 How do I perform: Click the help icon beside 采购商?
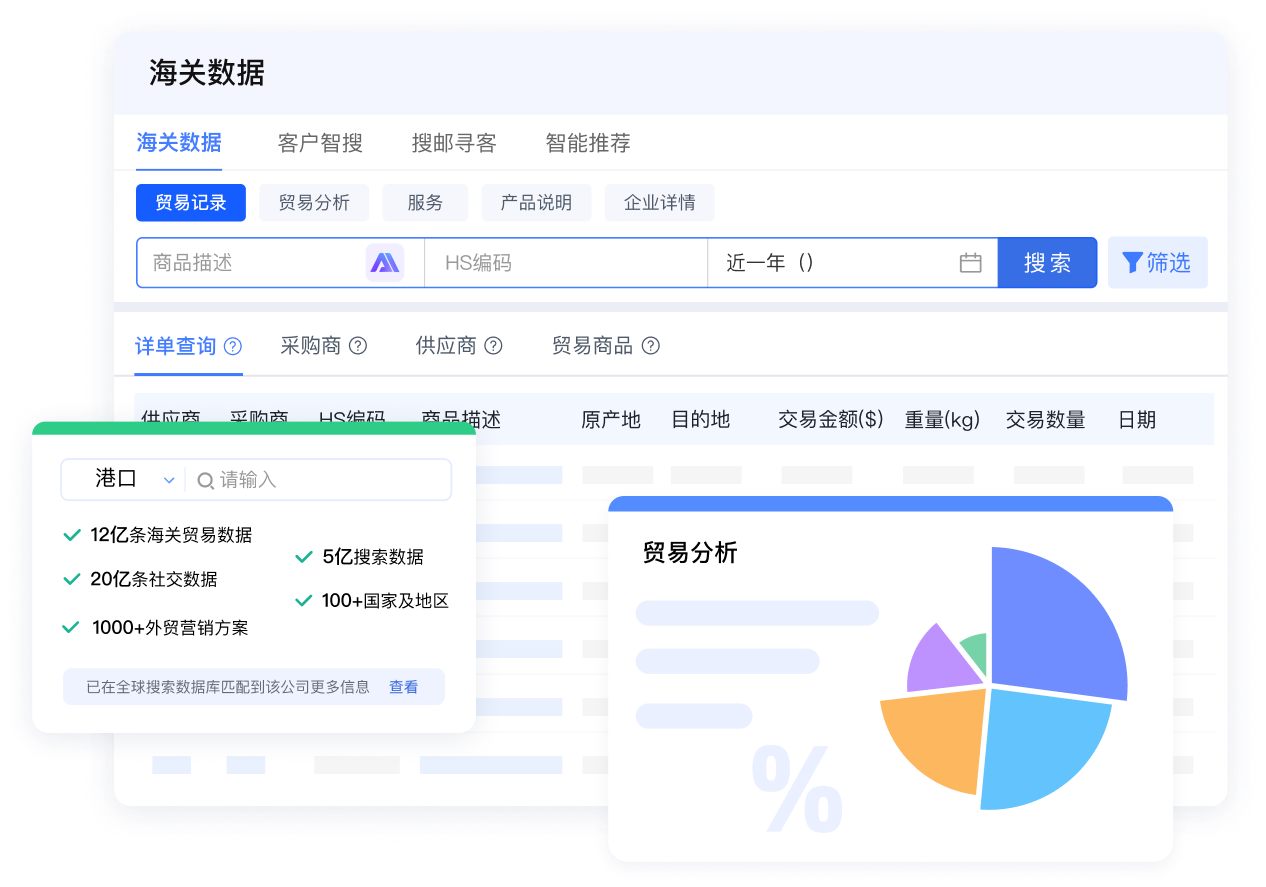[358, 346]
